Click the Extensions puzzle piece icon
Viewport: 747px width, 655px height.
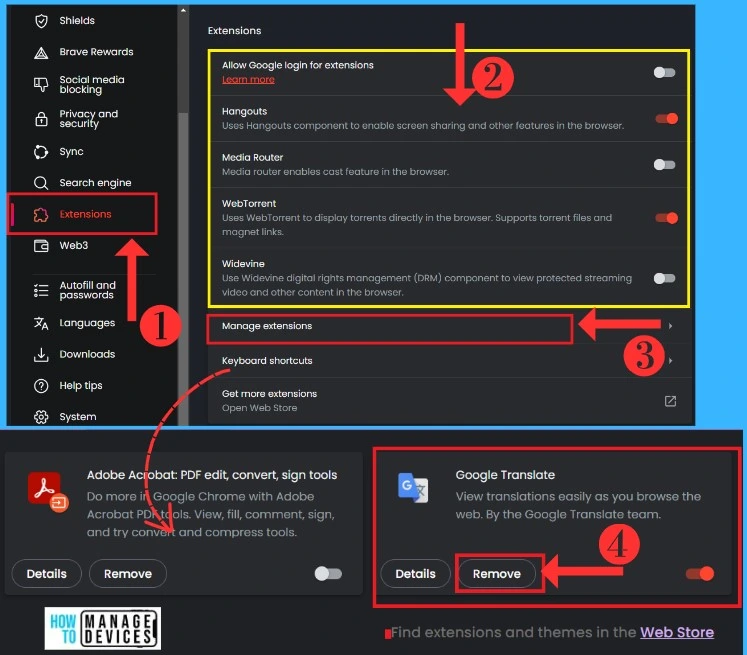pyautogui.click(x=41, y=214)
